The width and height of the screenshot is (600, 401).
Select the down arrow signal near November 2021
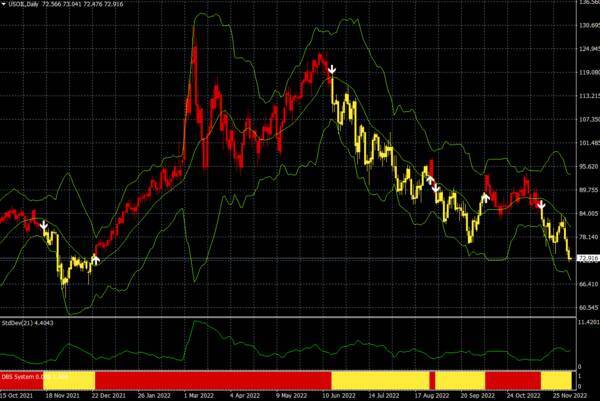point(44,226)
